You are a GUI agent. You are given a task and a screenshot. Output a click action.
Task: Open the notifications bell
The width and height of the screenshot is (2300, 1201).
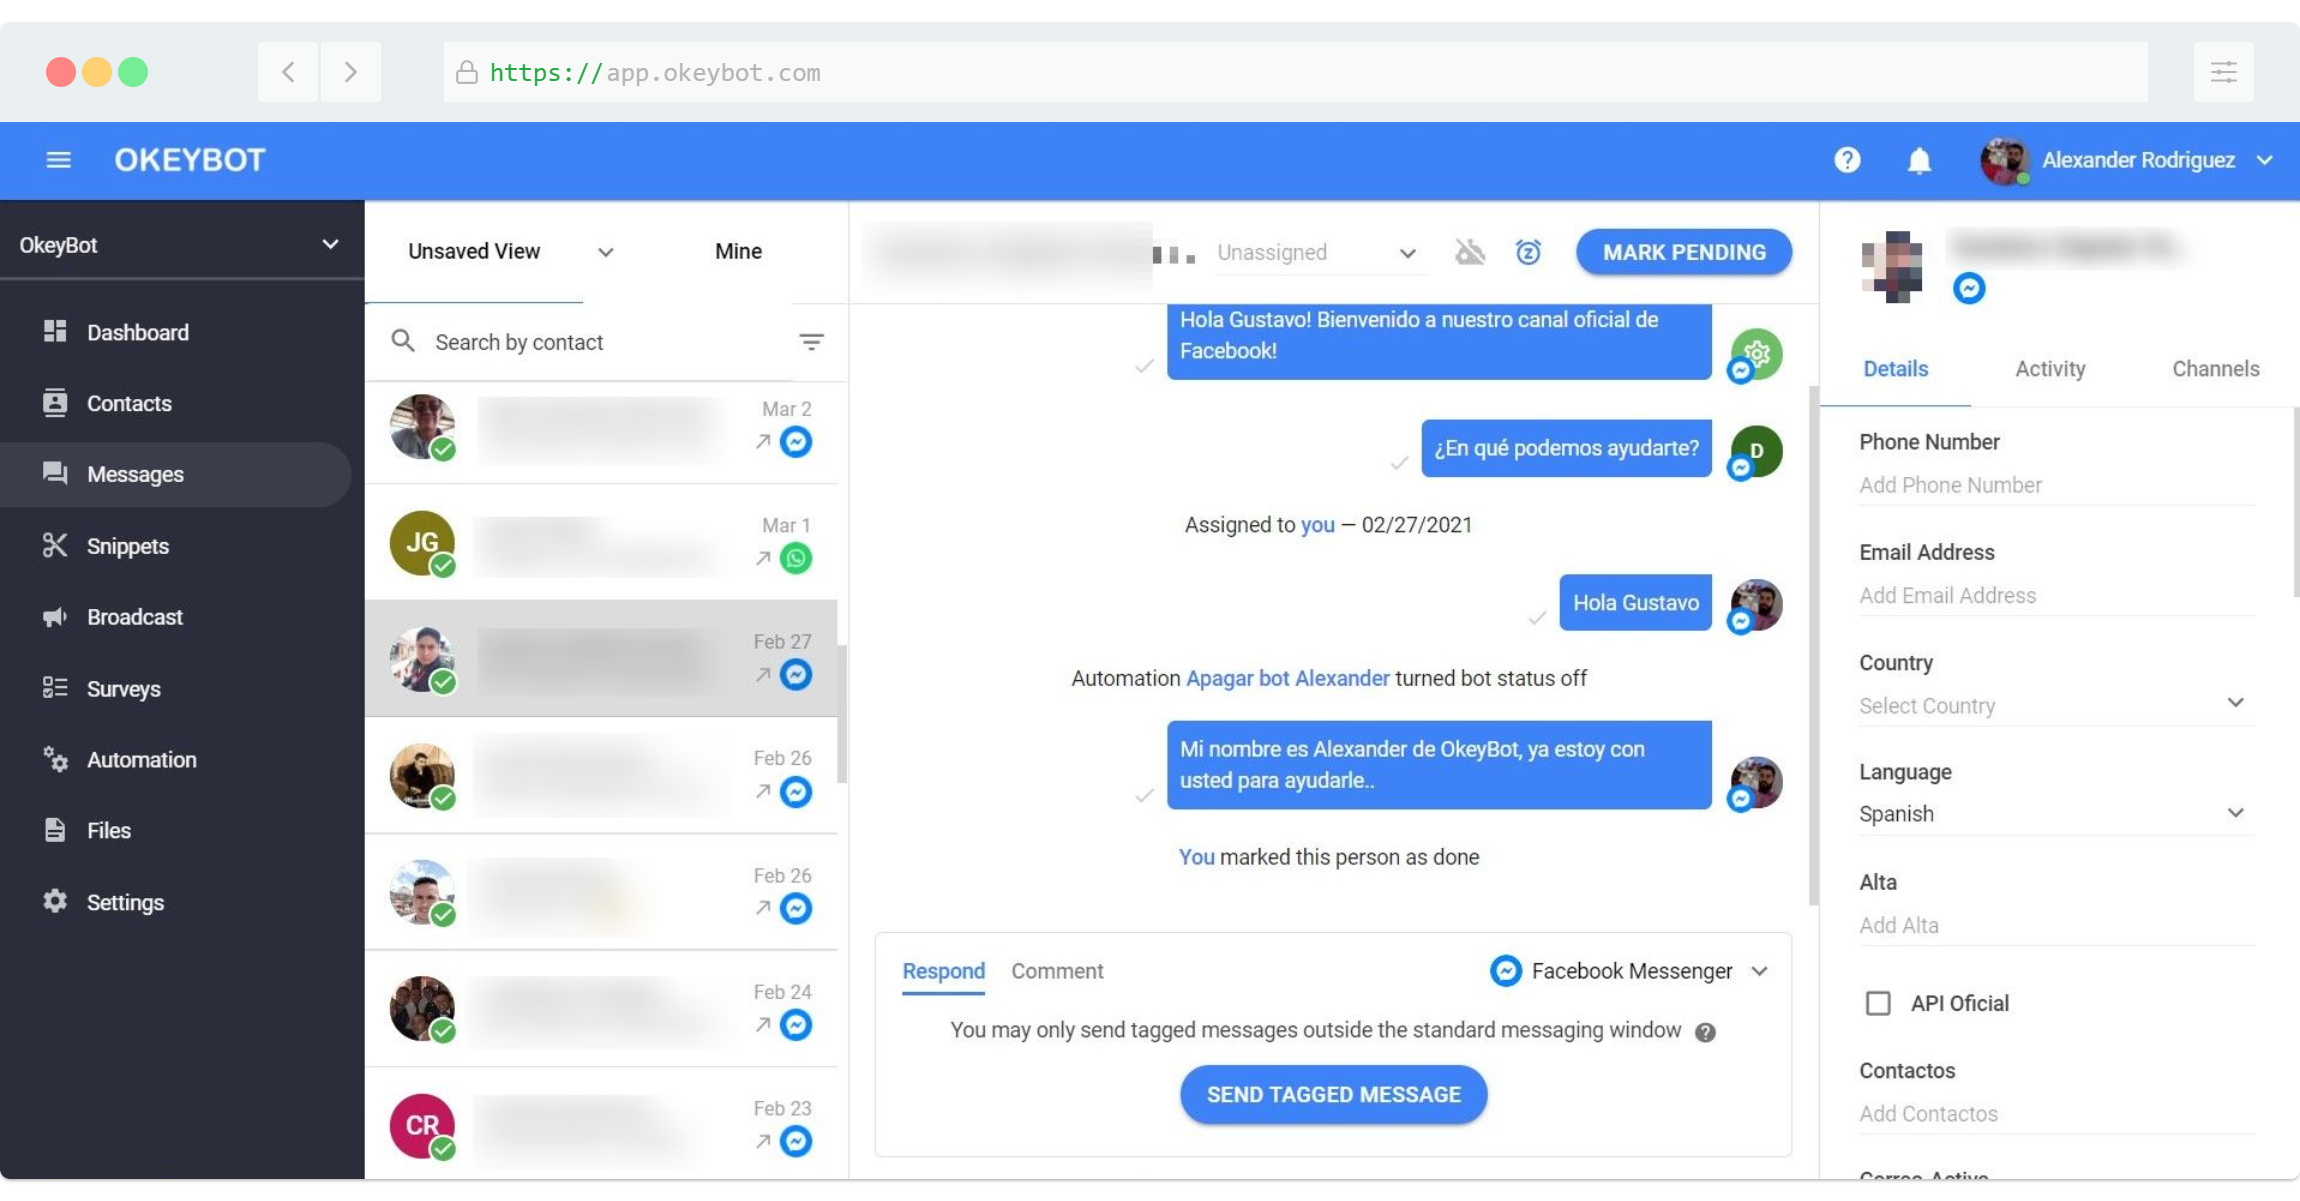pos(1918,160)
